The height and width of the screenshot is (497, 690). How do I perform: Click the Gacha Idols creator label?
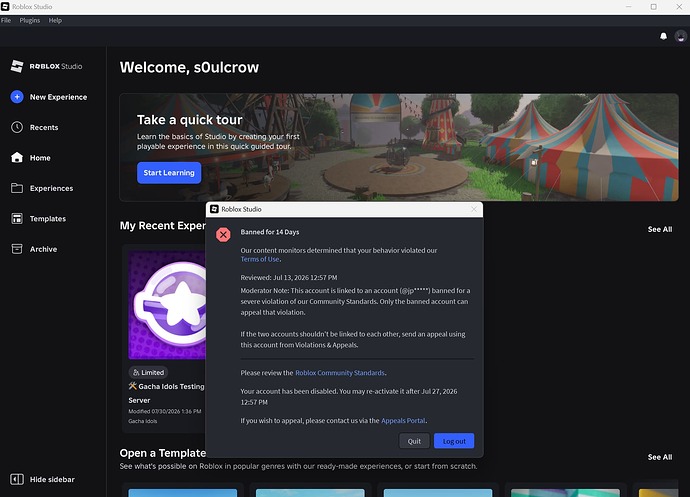click(x=143, y=421)
